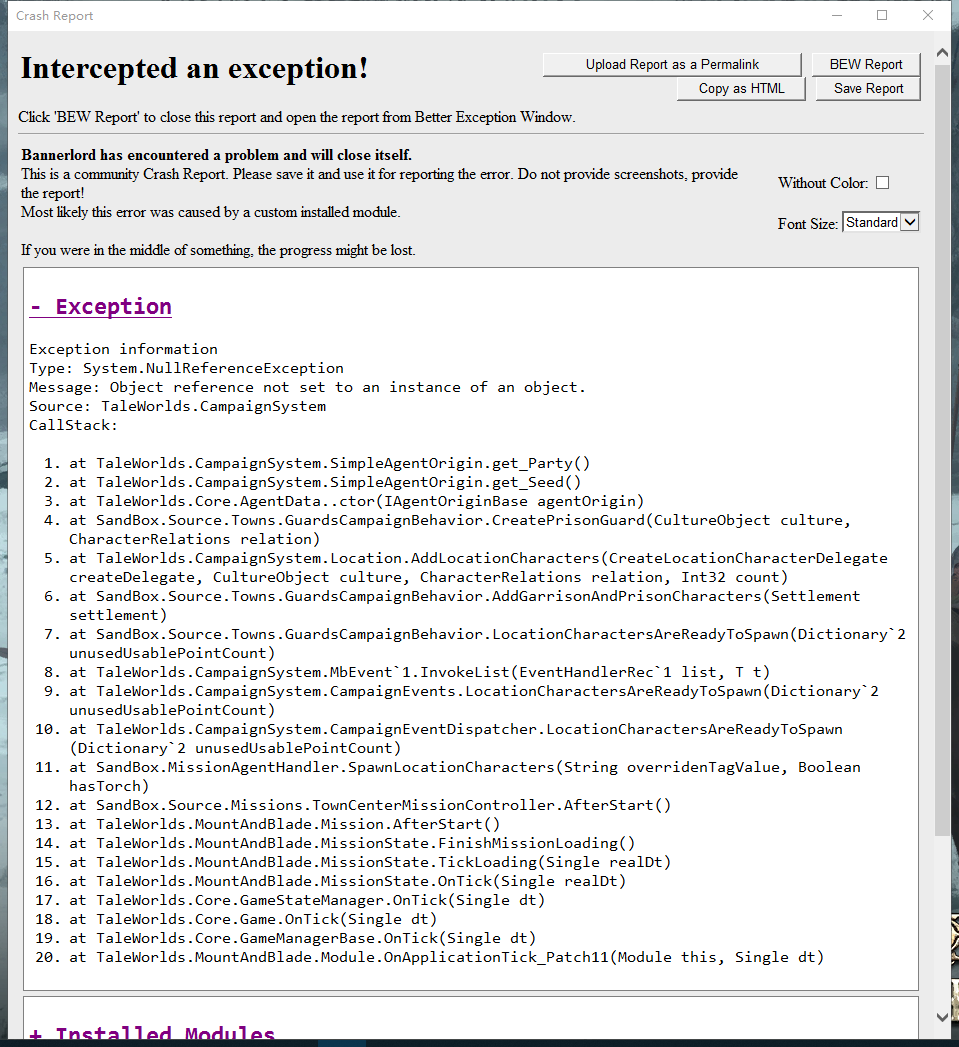
Task: Click call stack line MissionState.TickLoading
Action: [x=370, y=863]
